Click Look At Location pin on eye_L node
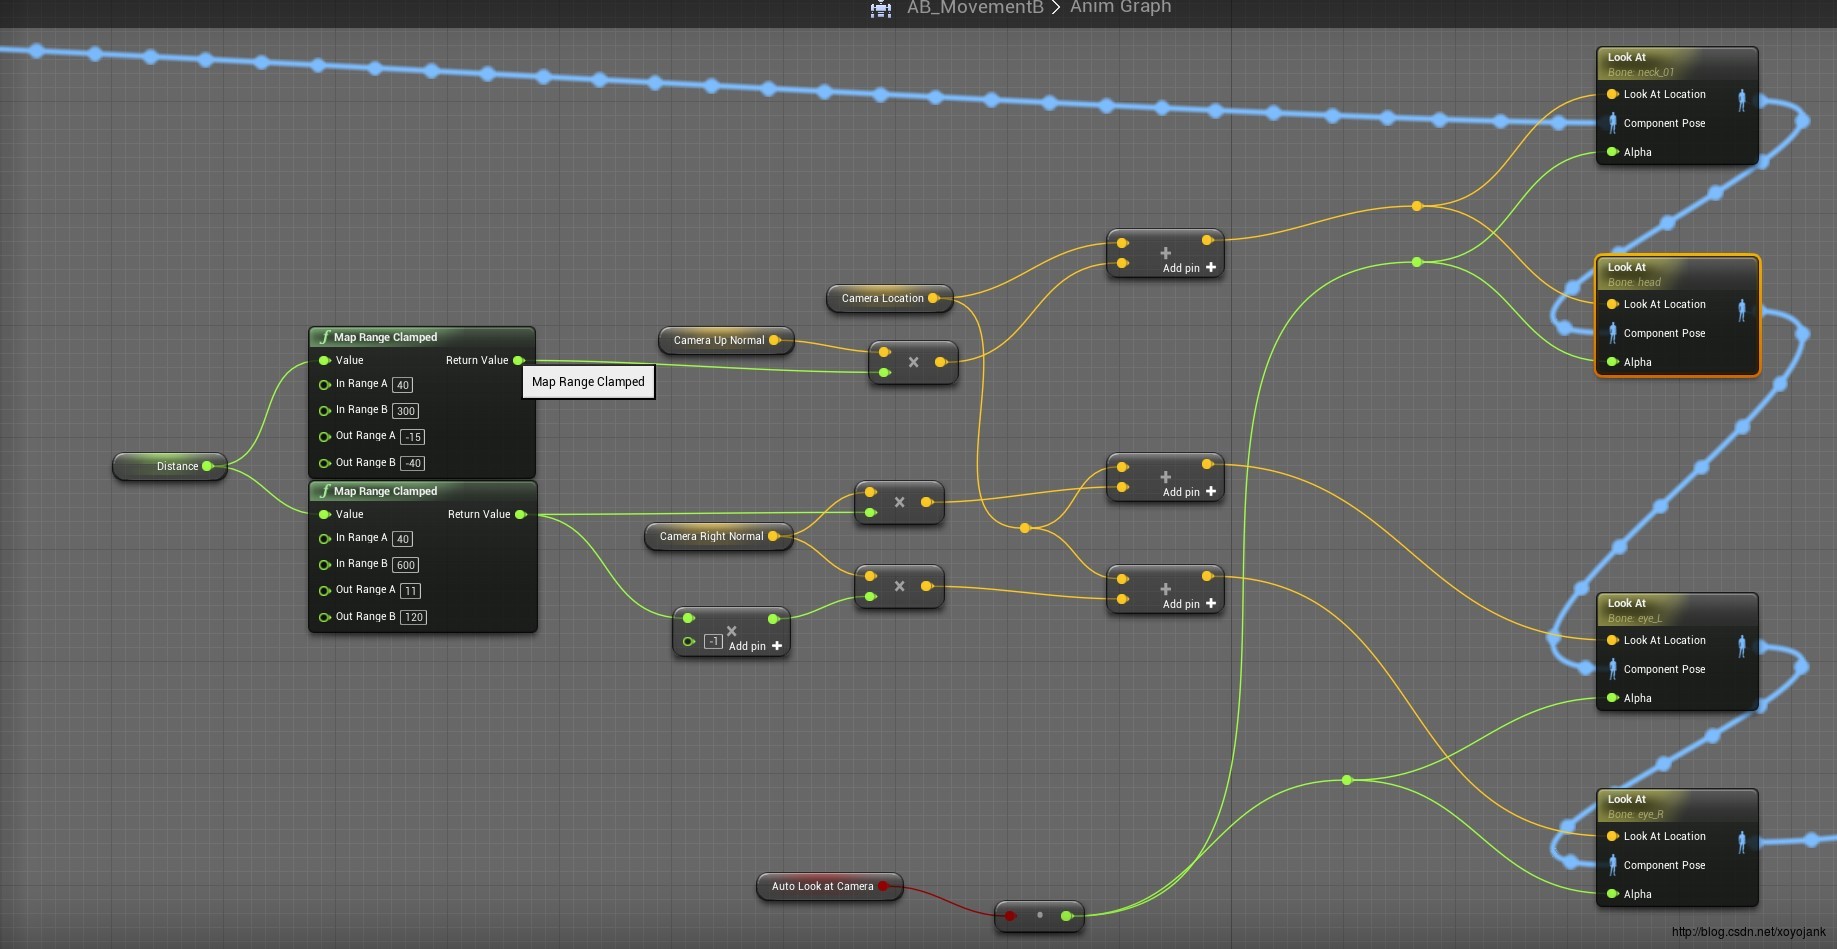 [1612, 640]
